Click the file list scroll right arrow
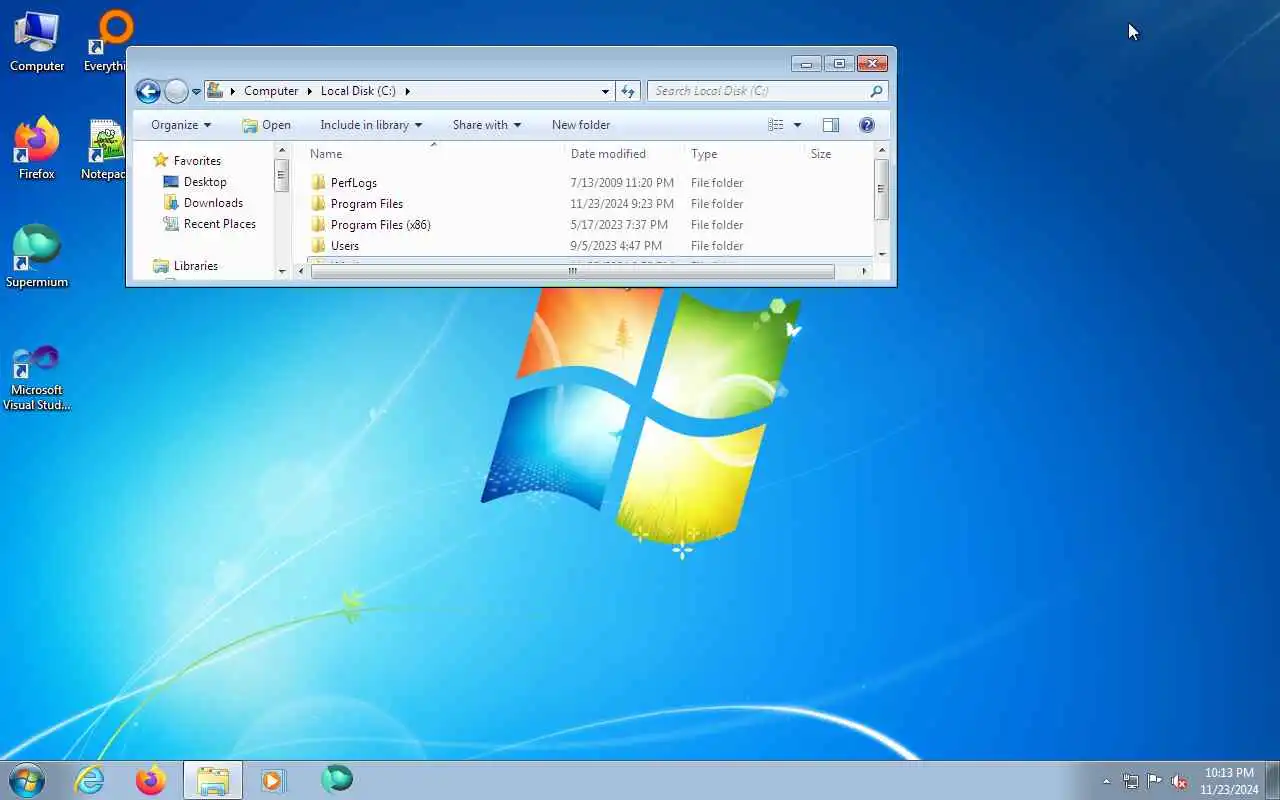The width and height of the screenshot is (1280, 800). (x=864, y=271)
